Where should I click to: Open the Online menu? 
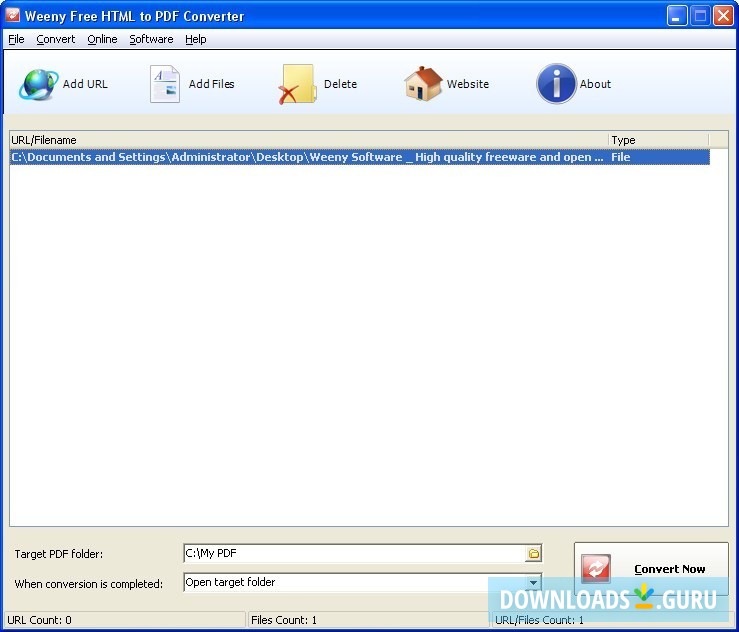(x=102, y=39)
